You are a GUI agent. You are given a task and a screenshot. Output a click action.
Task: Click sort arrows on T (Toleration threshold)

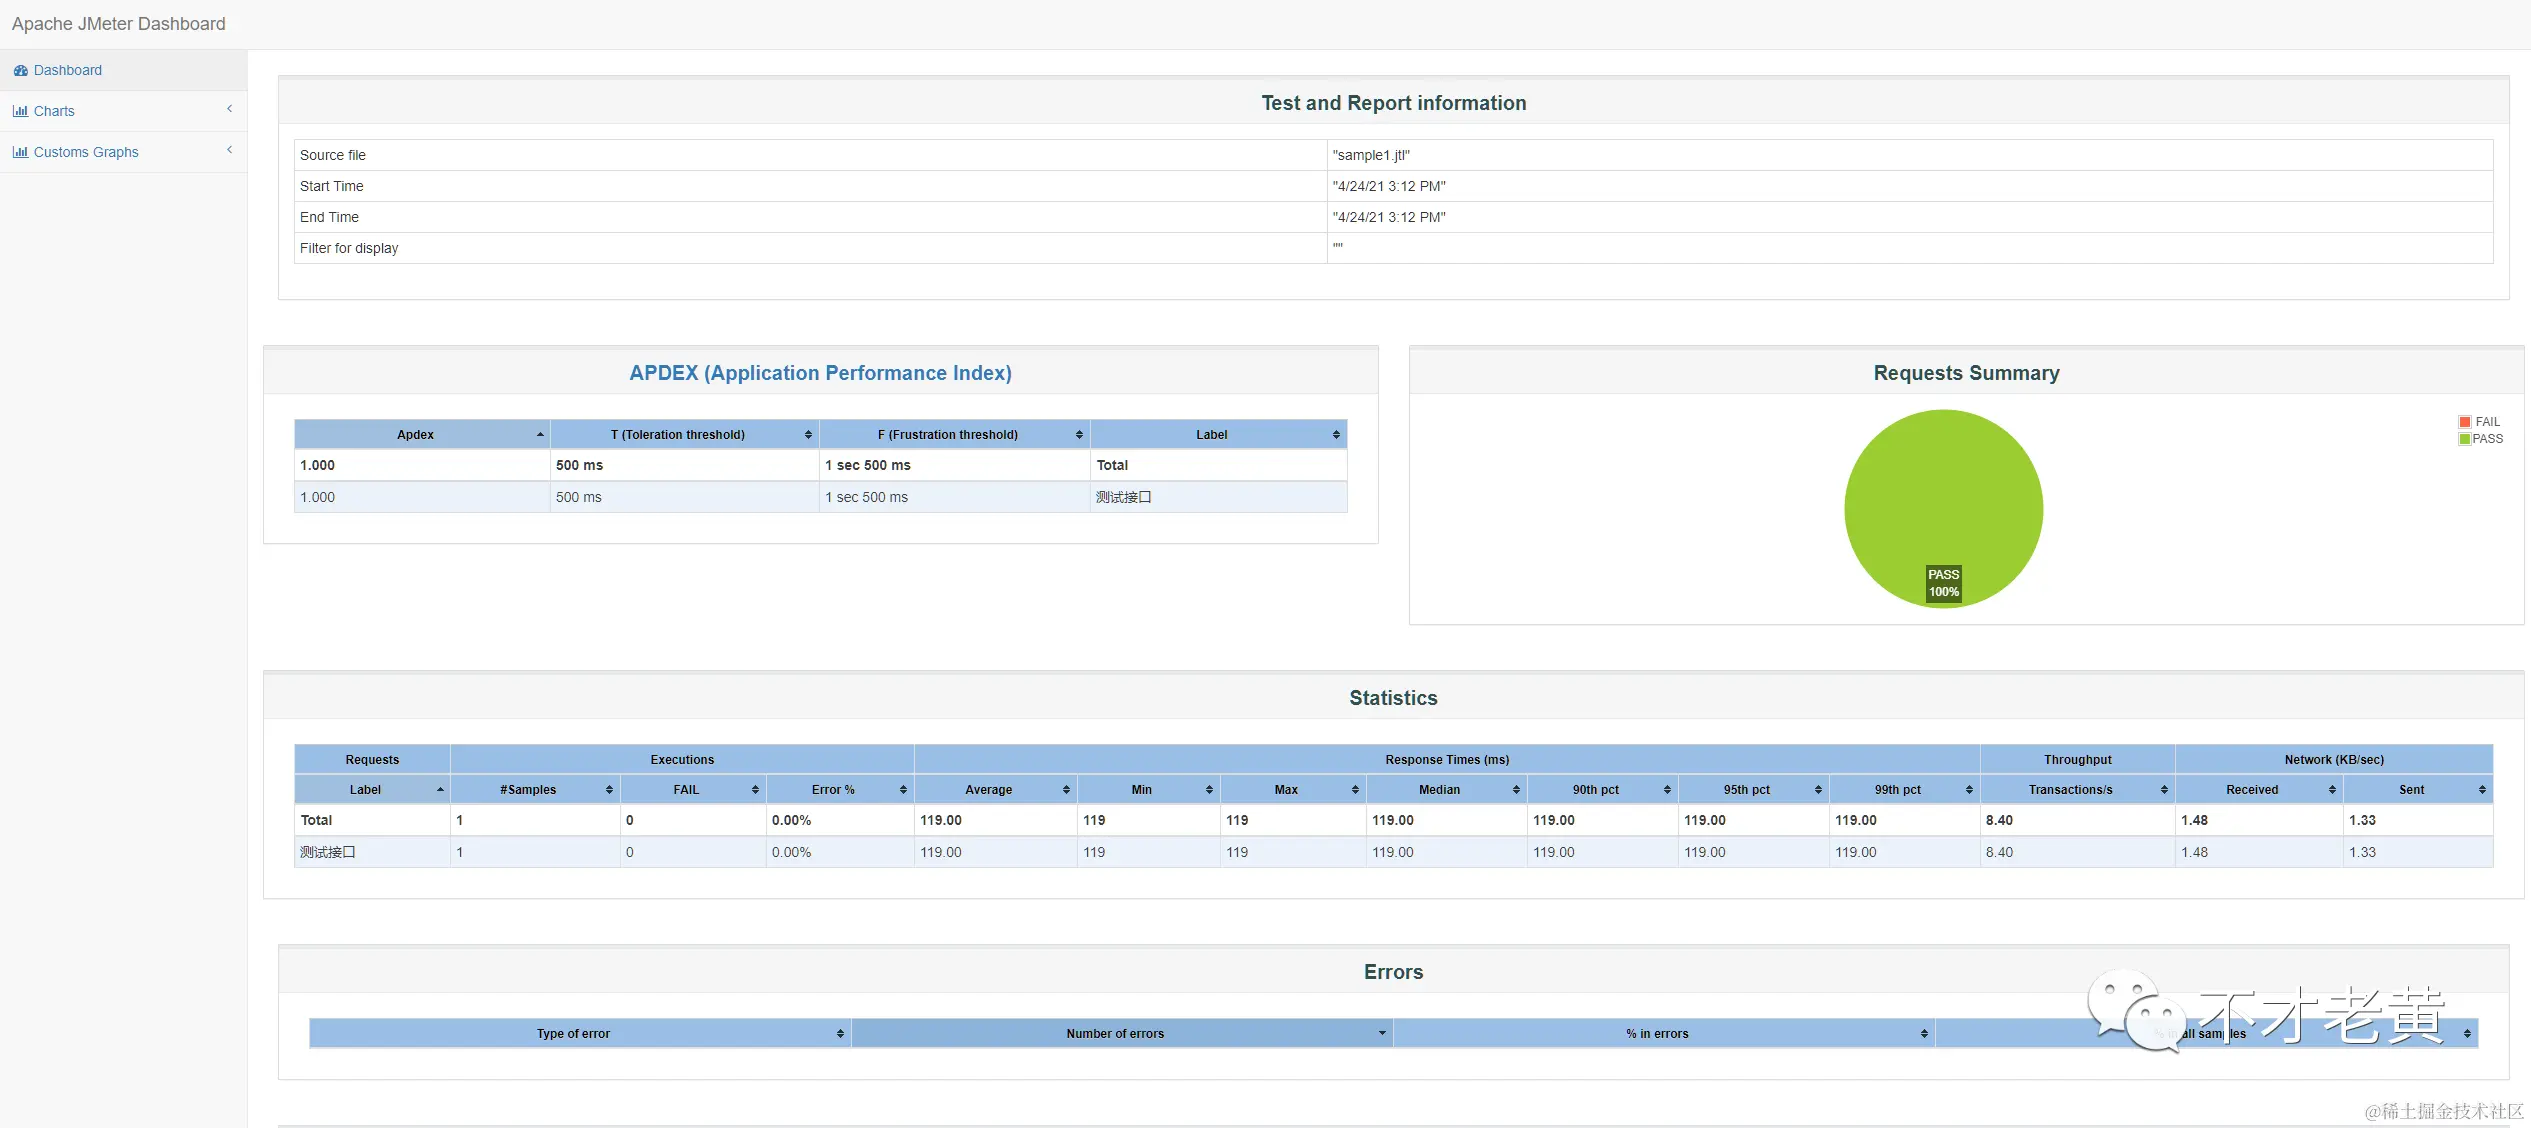tap(808, 435)
